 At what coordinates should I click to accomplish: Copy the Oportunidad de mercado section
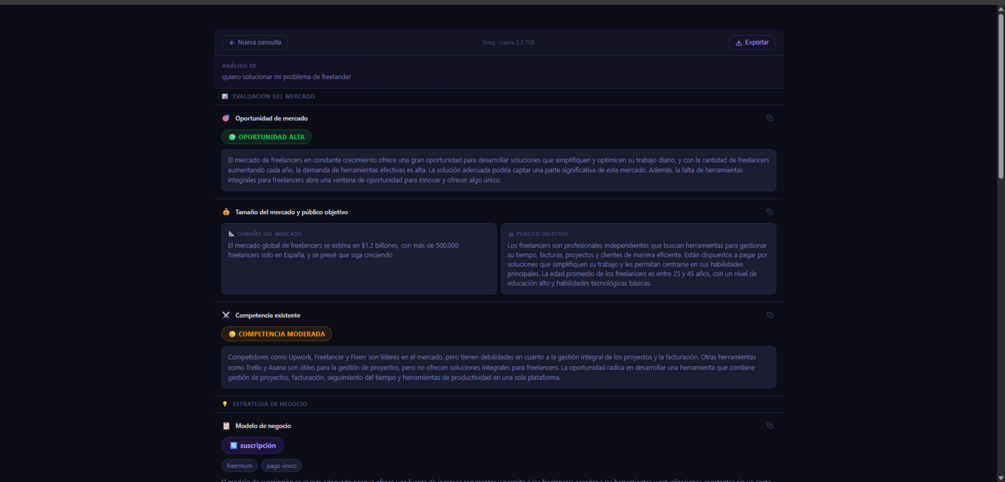pos(770,118)
